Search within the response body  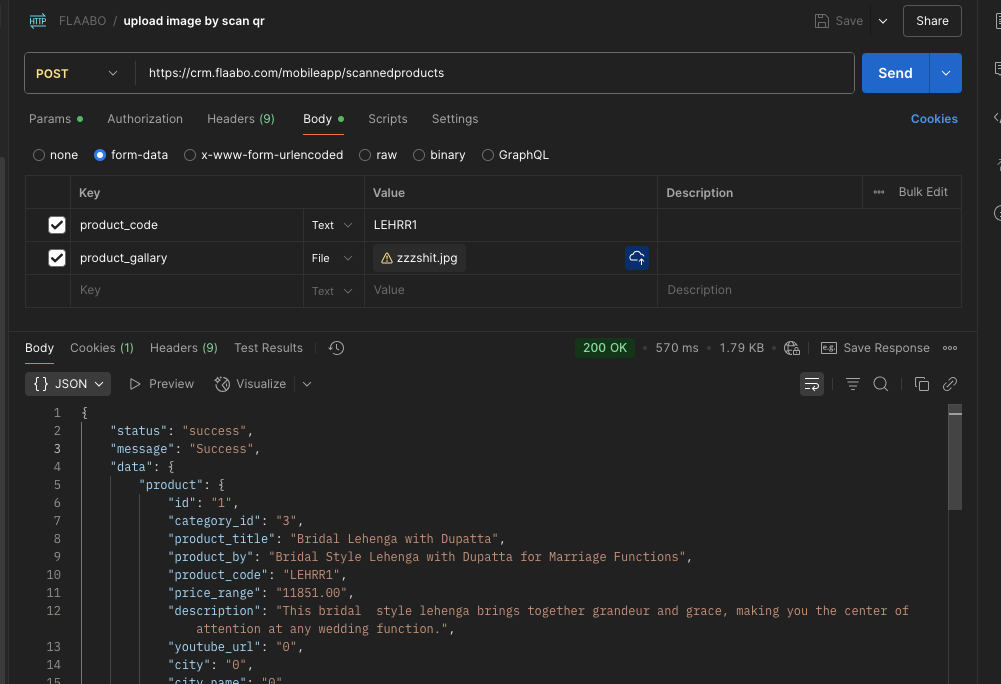(881, 384)
